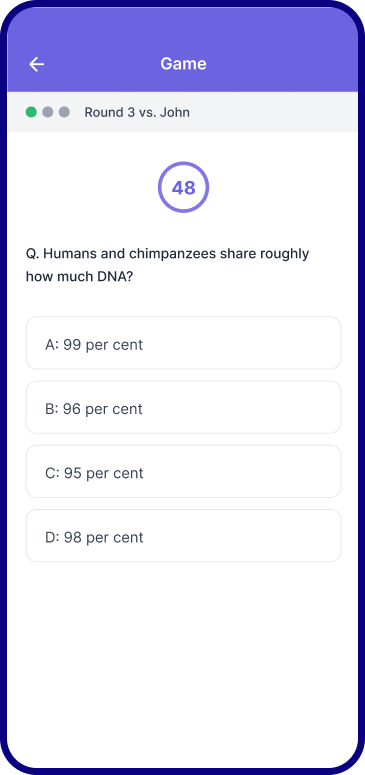Click the Game title in the header
Screen dimensions: 365x775
[x=183, y=64]
